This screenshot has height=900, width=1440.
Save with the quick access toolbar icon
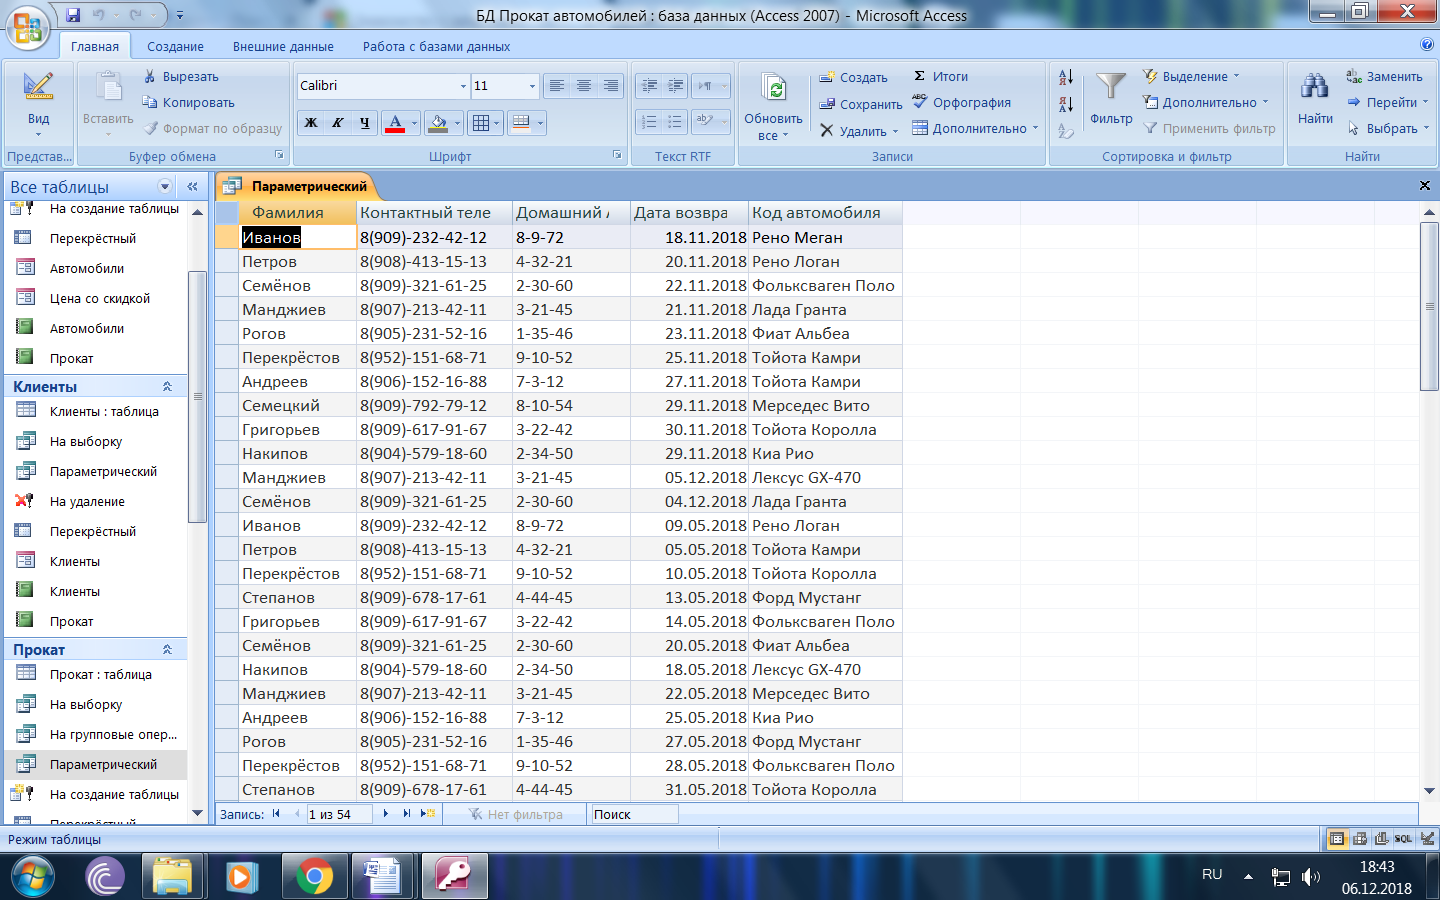point(73,15)
